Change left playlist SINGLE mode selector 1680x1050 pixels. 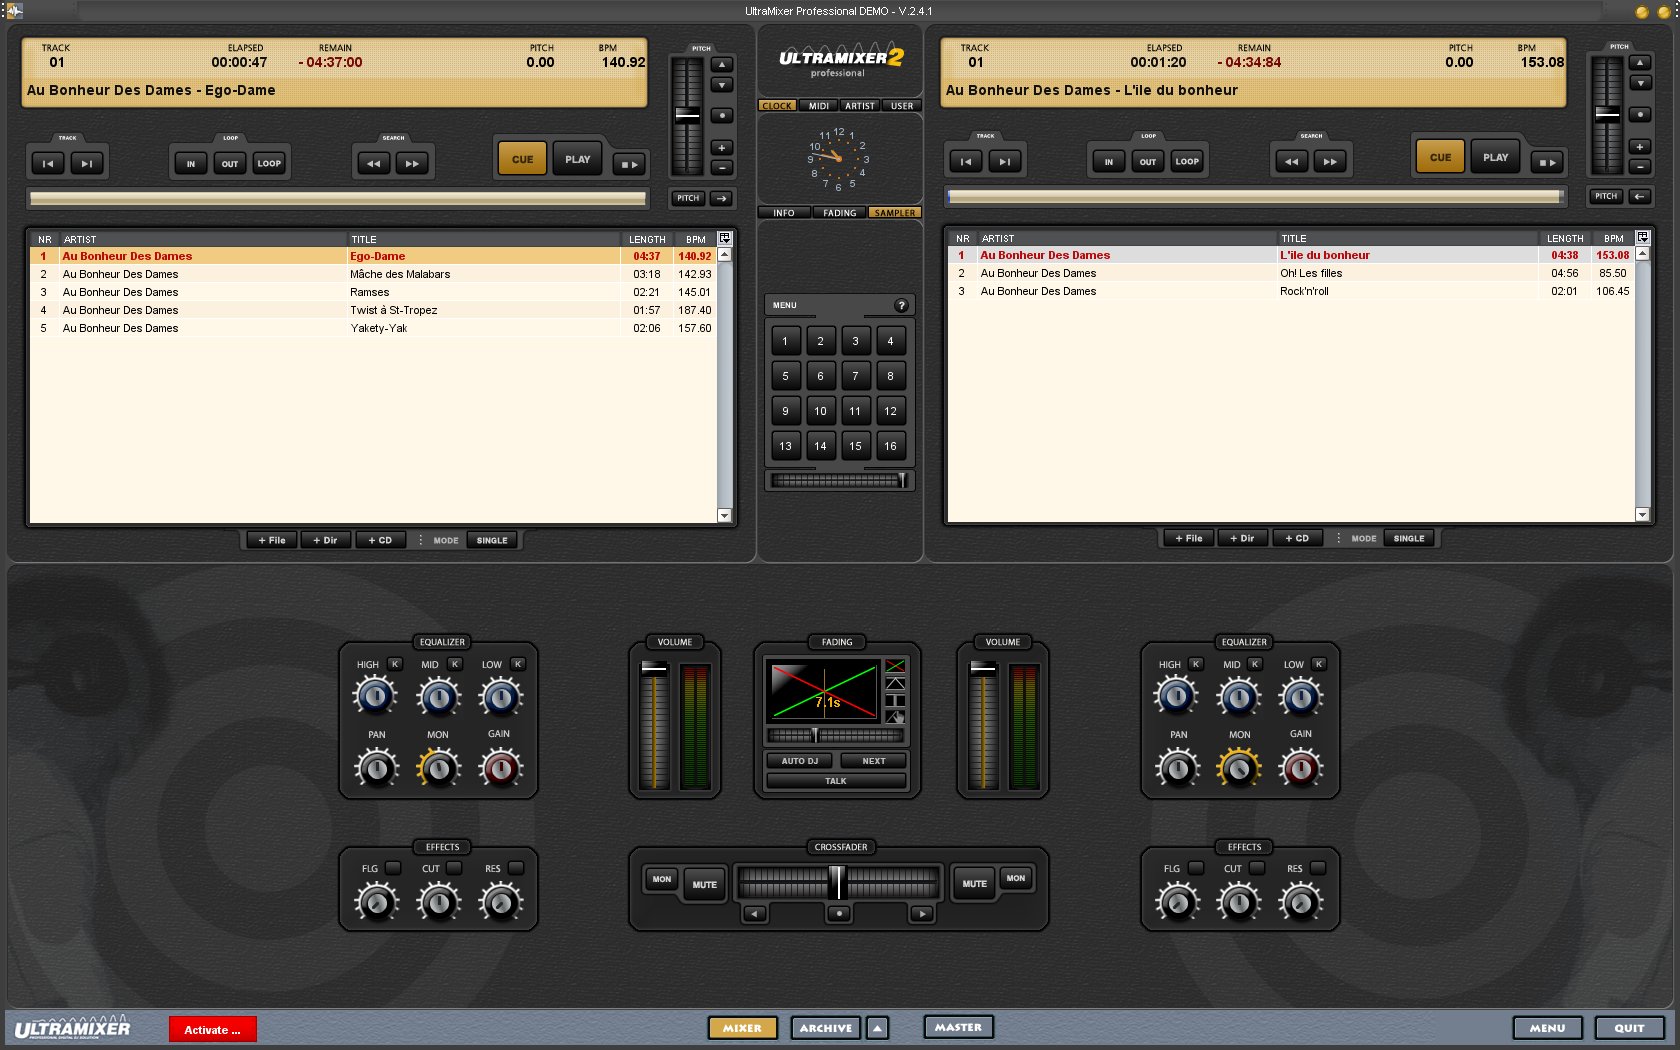tap(492, 540)
